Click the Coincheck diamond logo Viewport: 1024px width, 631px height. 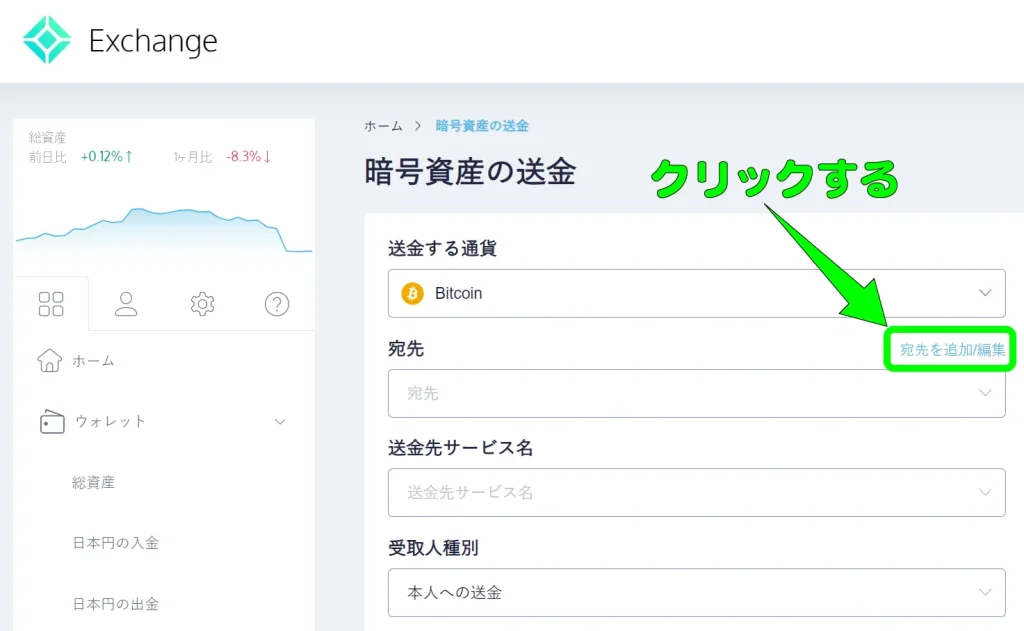pyautogui.click(x=46, y=40)
